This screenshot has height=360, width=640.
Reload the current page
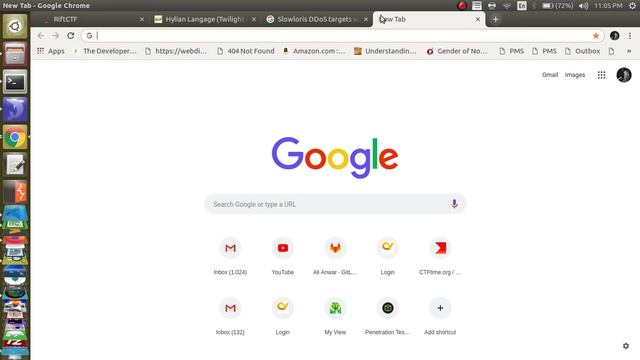click(71, 36)
